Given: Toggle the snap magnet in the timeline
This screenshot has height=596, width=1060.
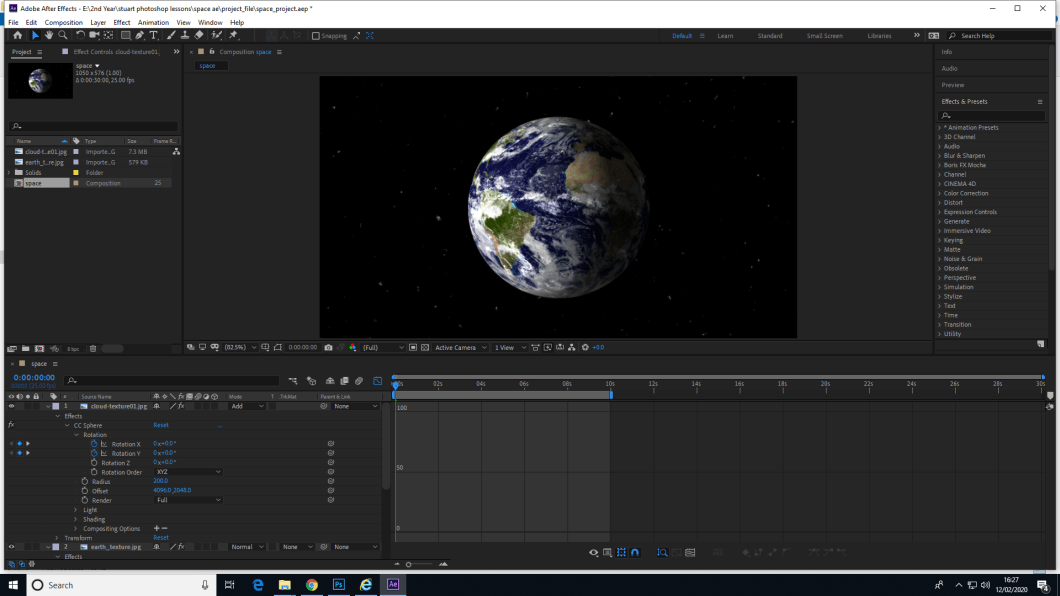Looking at the screenshot, I should click(634, 551).
